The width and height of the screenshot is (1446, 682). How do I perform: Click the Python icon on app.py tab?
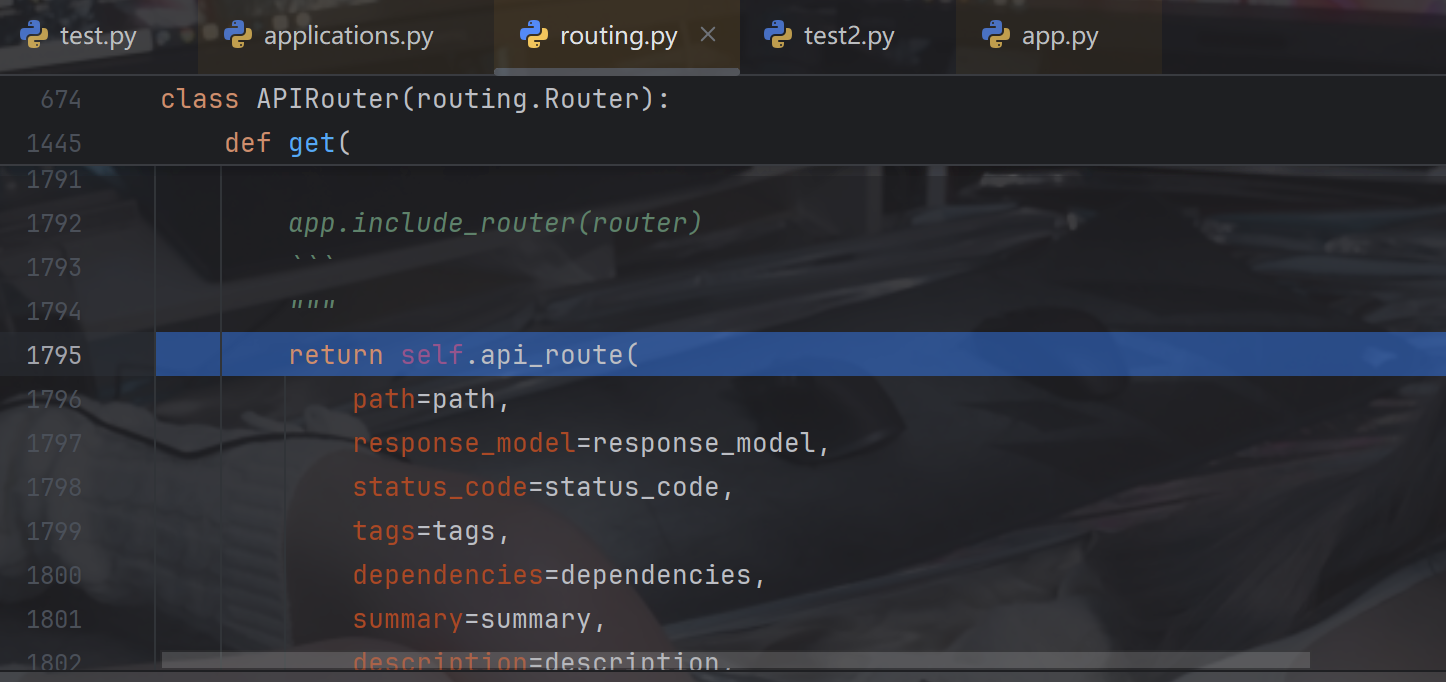(x=996, y=36)
